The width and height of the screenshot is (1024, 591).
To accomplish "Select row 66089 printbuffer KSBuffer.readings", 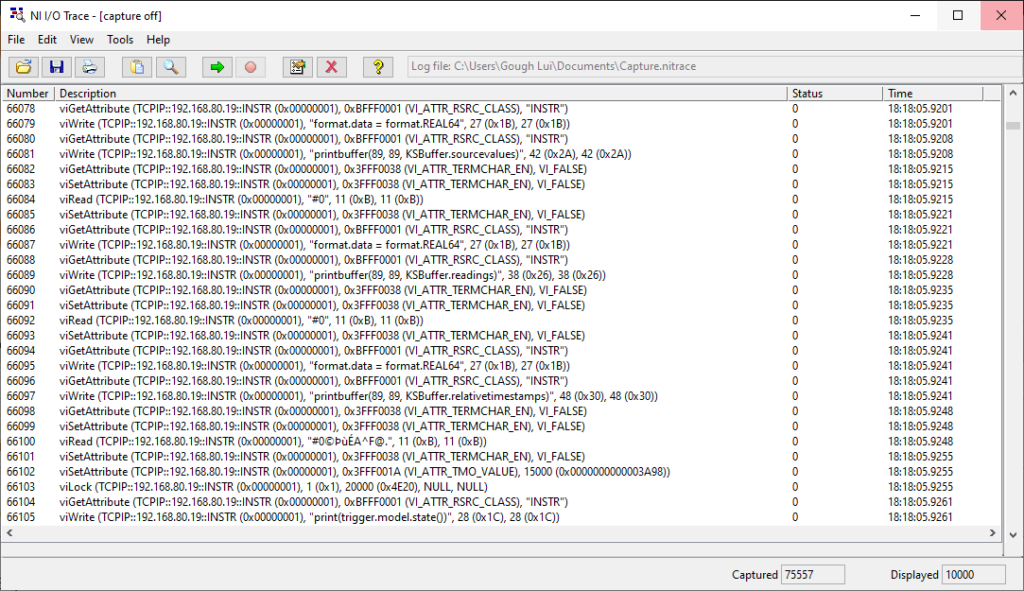I will pyautogui.click(x=502, y=275).
